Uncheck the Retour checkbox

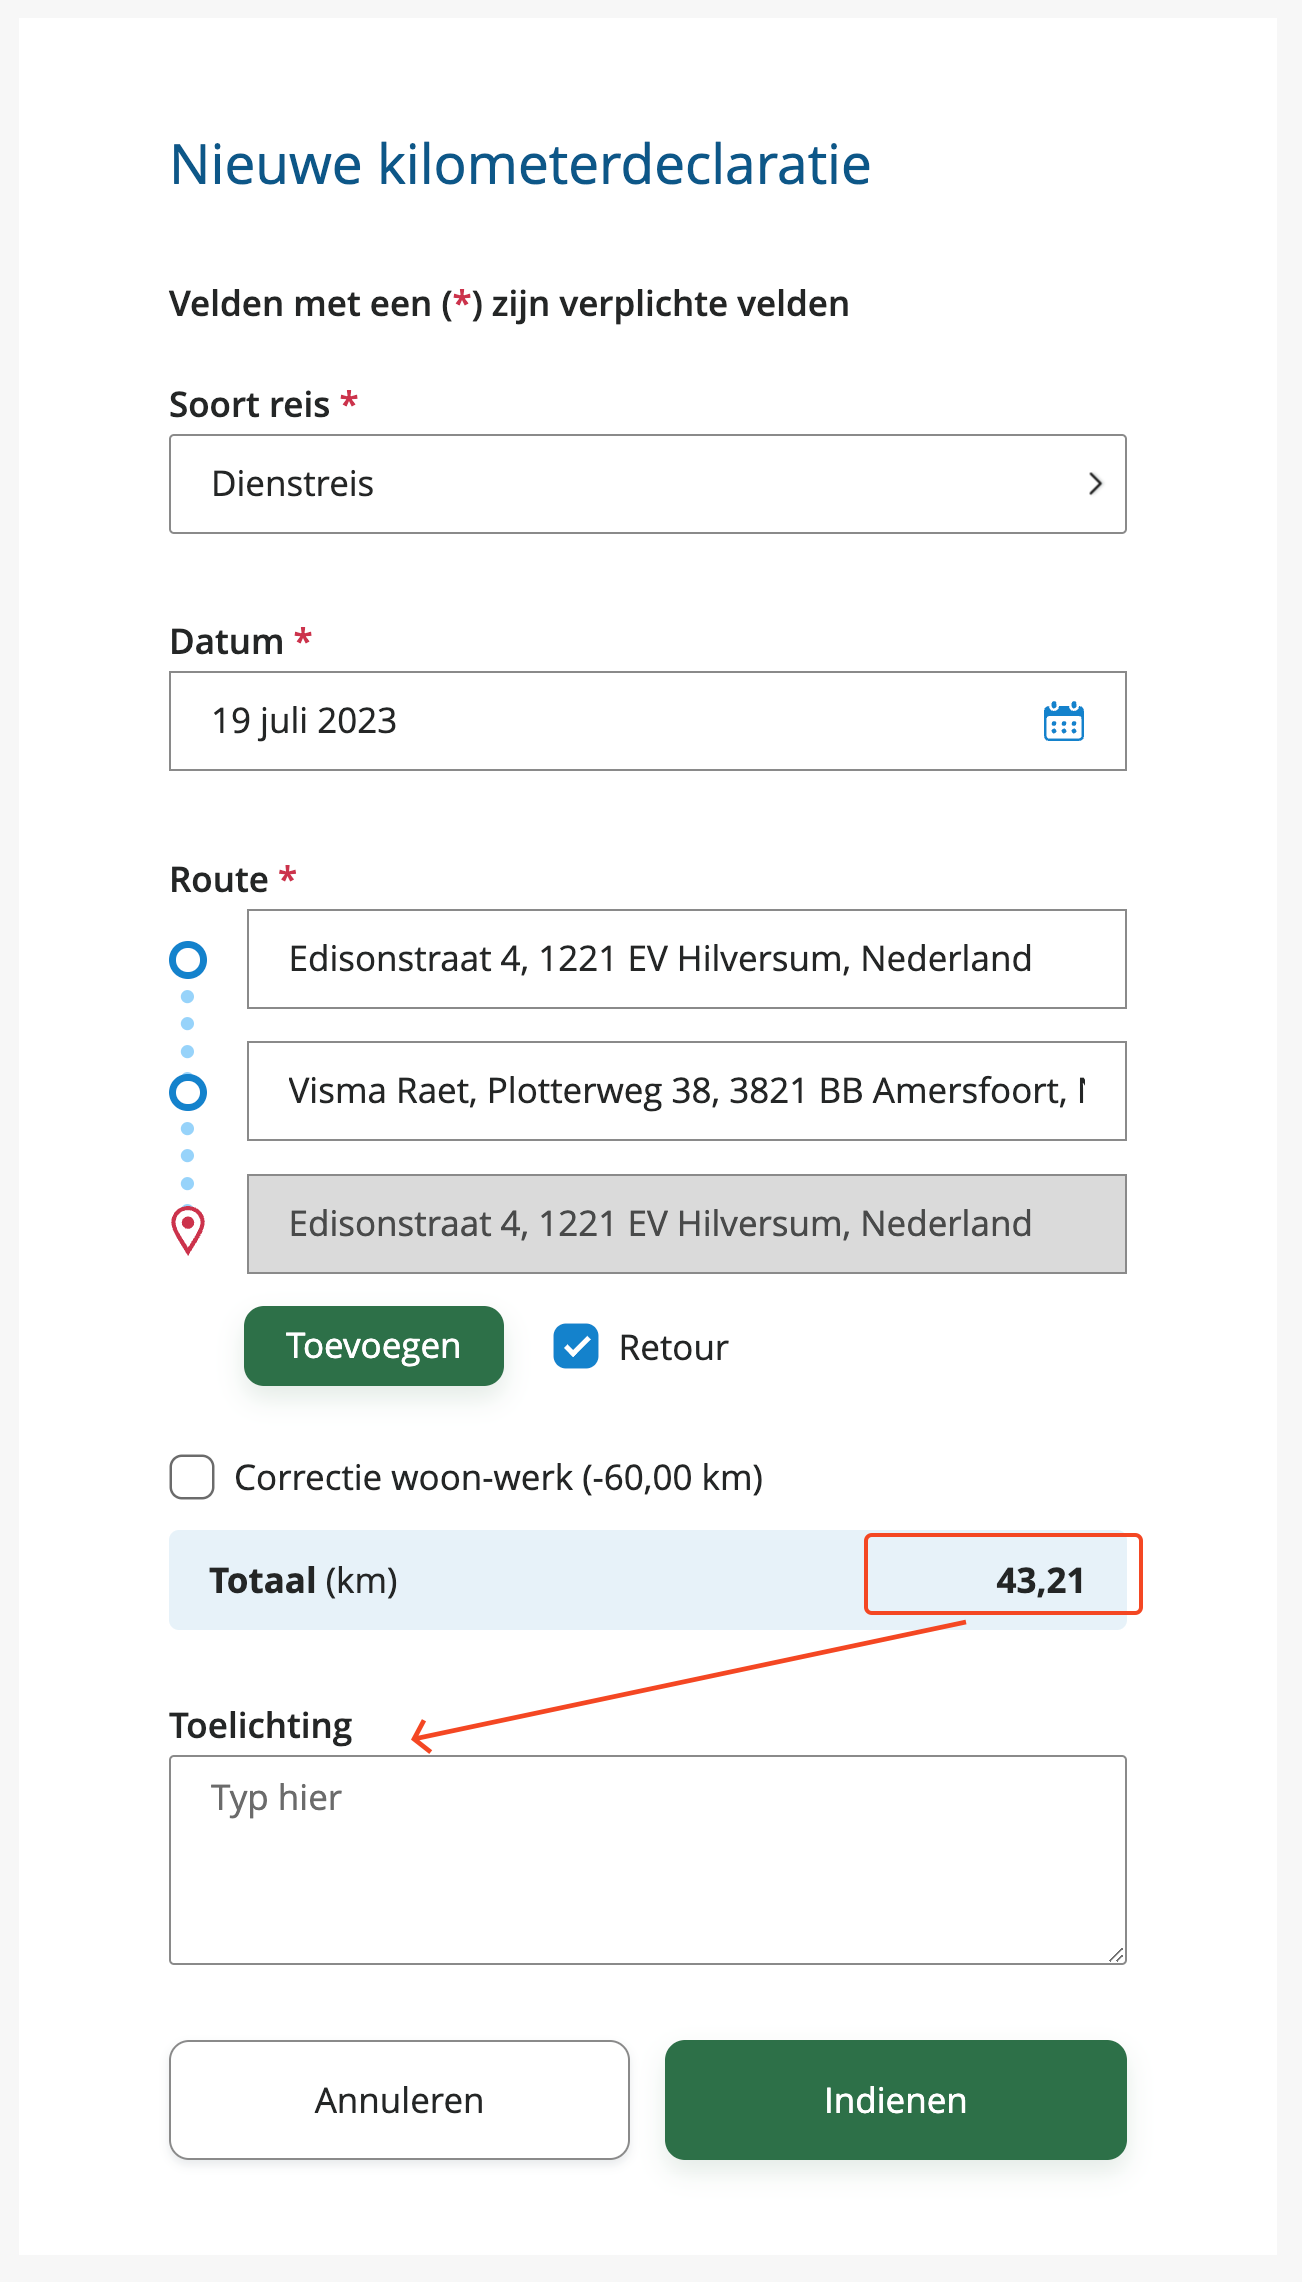click(x=576, y=1346)
